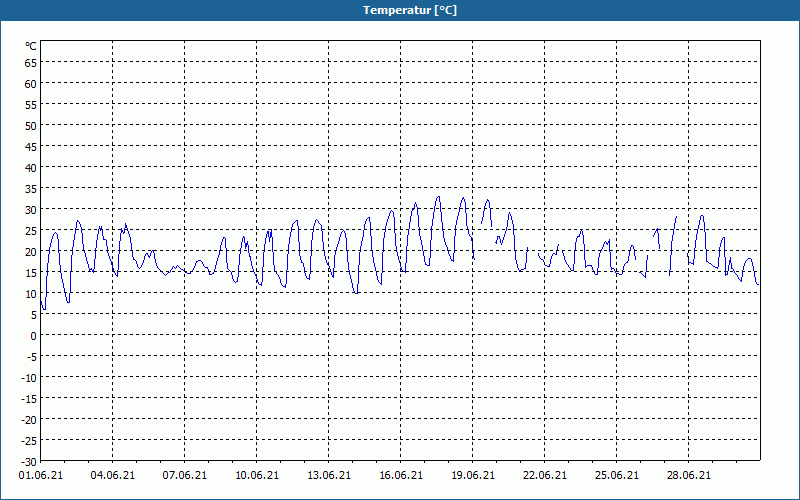800x500 pixels.
Task: Select the -10 y-axis value
Action: pyautogui.click(x=29, y=378)
